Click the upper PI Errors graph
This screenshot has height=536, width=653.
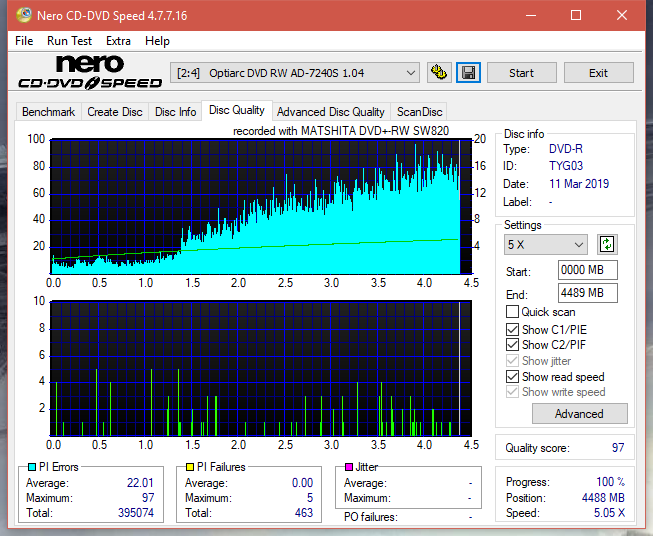coord(261,207)
